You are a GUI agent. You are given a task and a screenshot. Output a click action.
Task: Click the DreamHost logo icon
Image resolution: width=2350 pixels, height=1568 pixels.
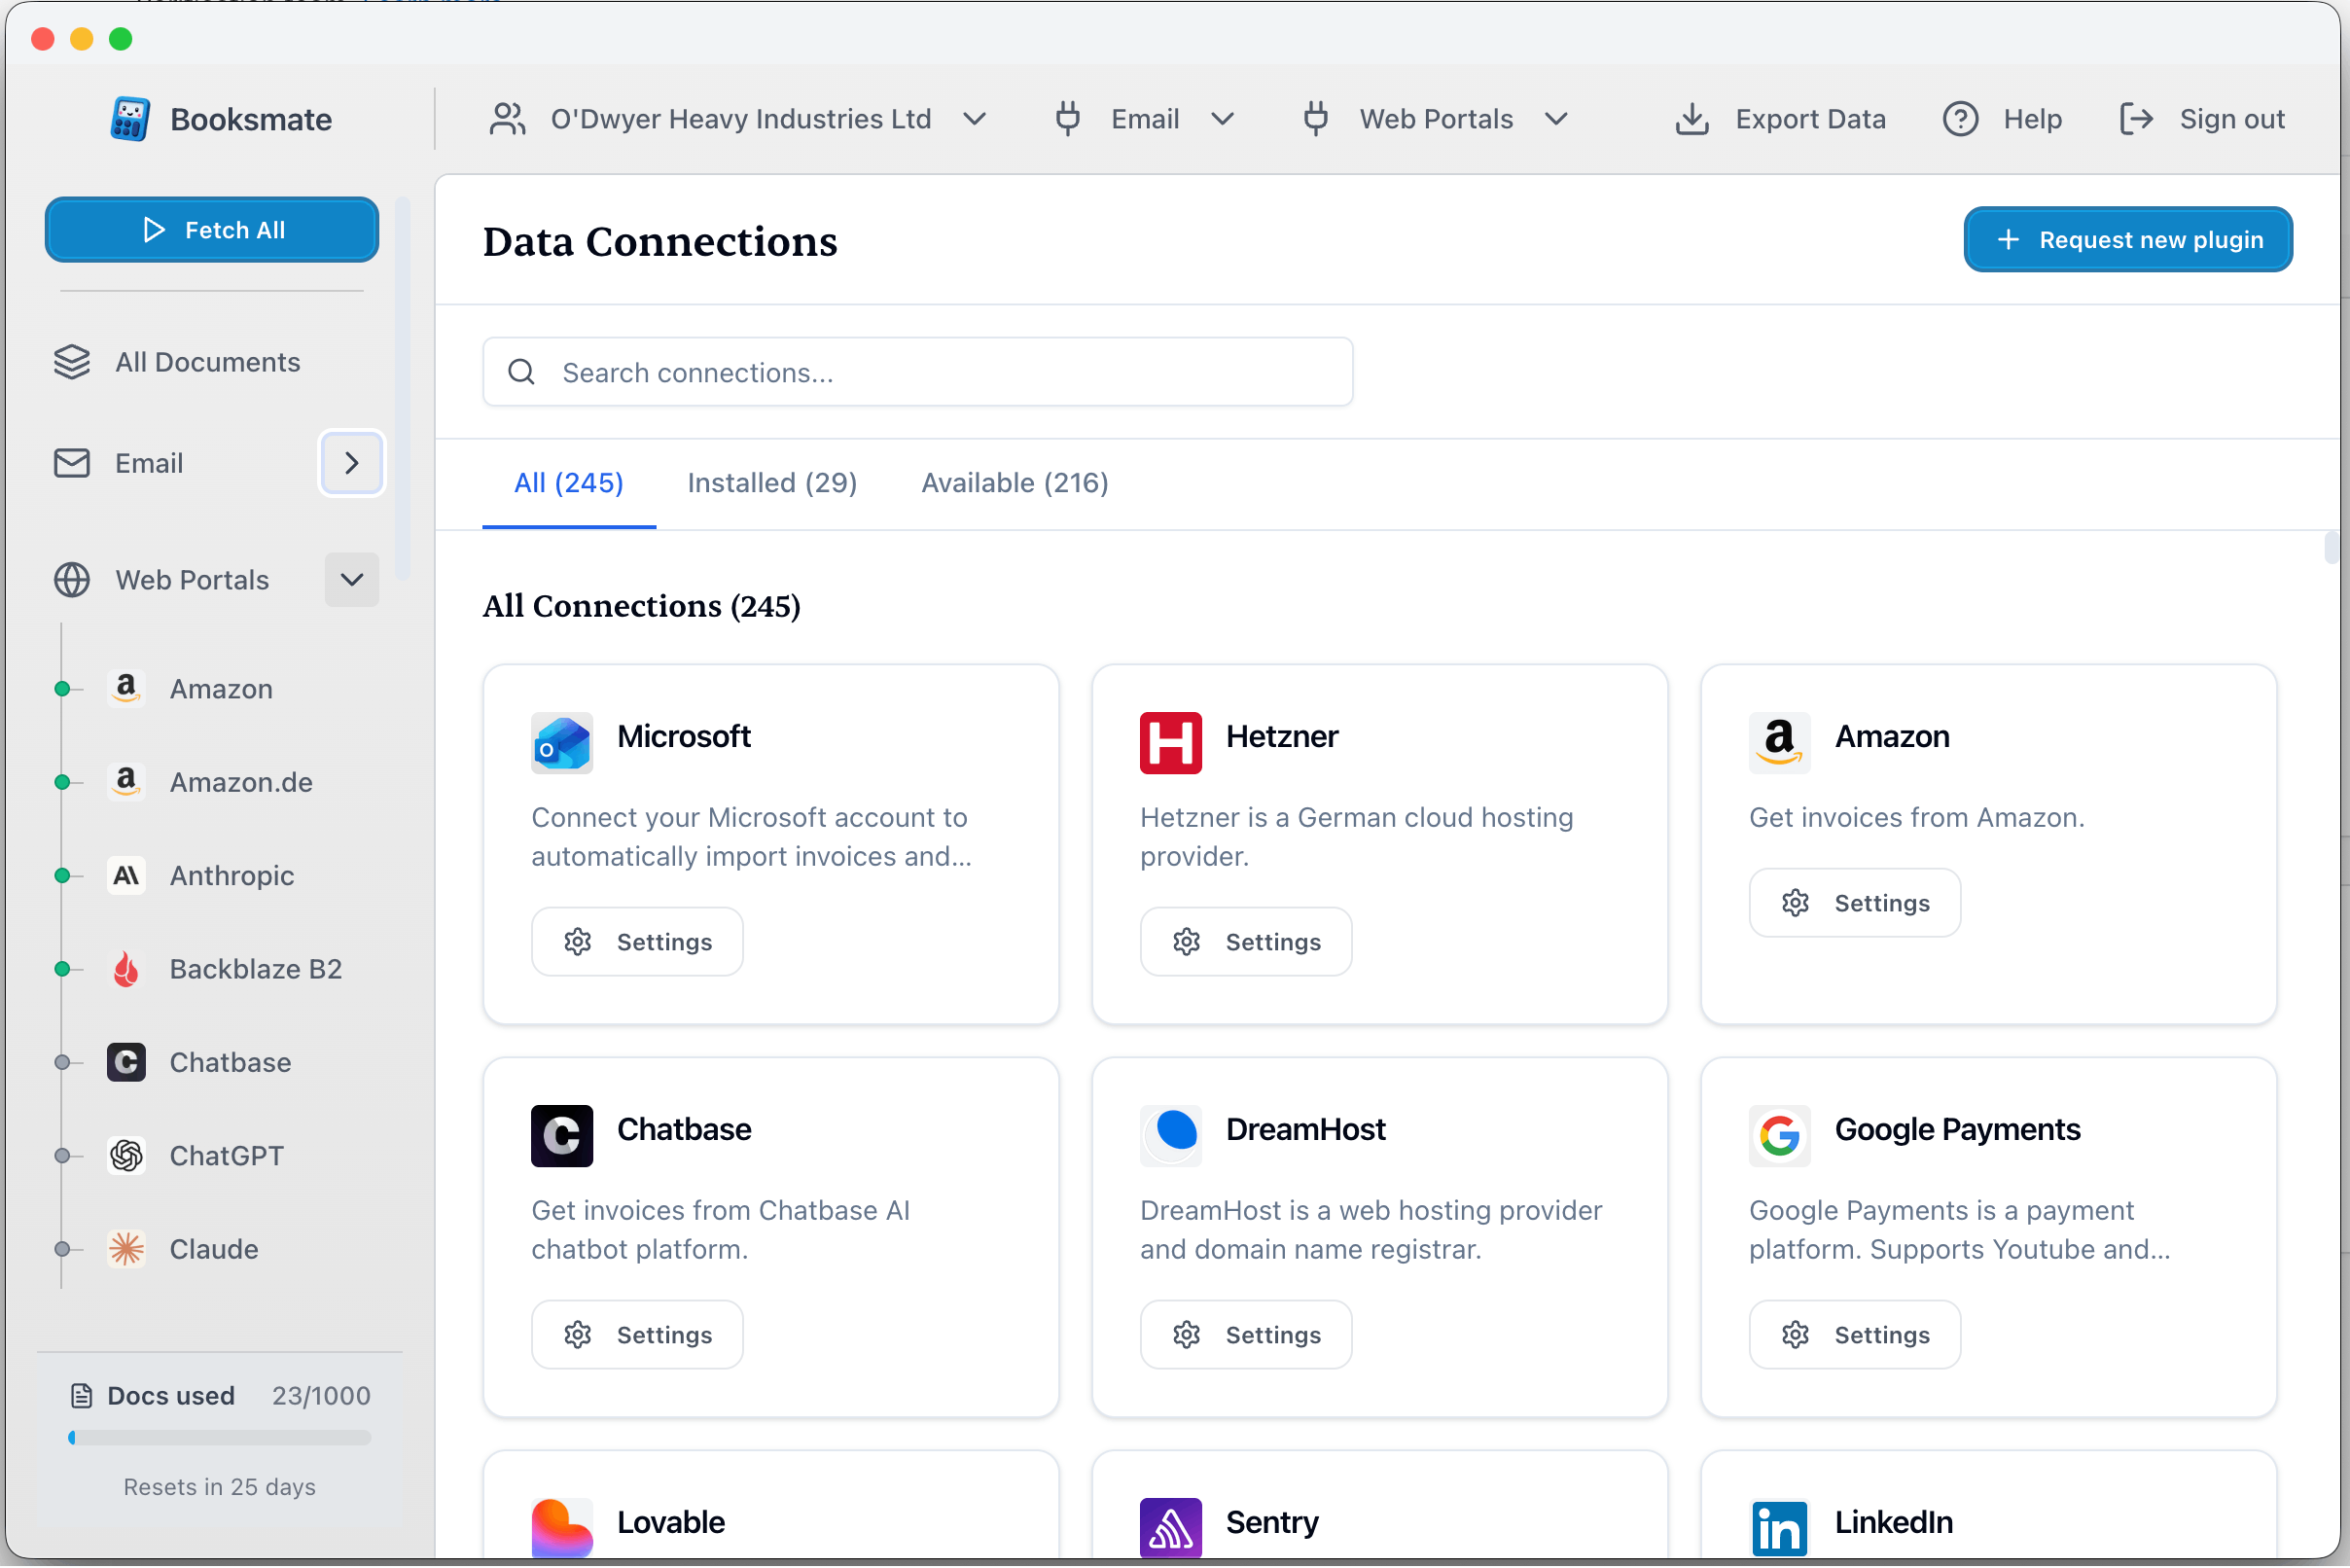[1170, 1135]
